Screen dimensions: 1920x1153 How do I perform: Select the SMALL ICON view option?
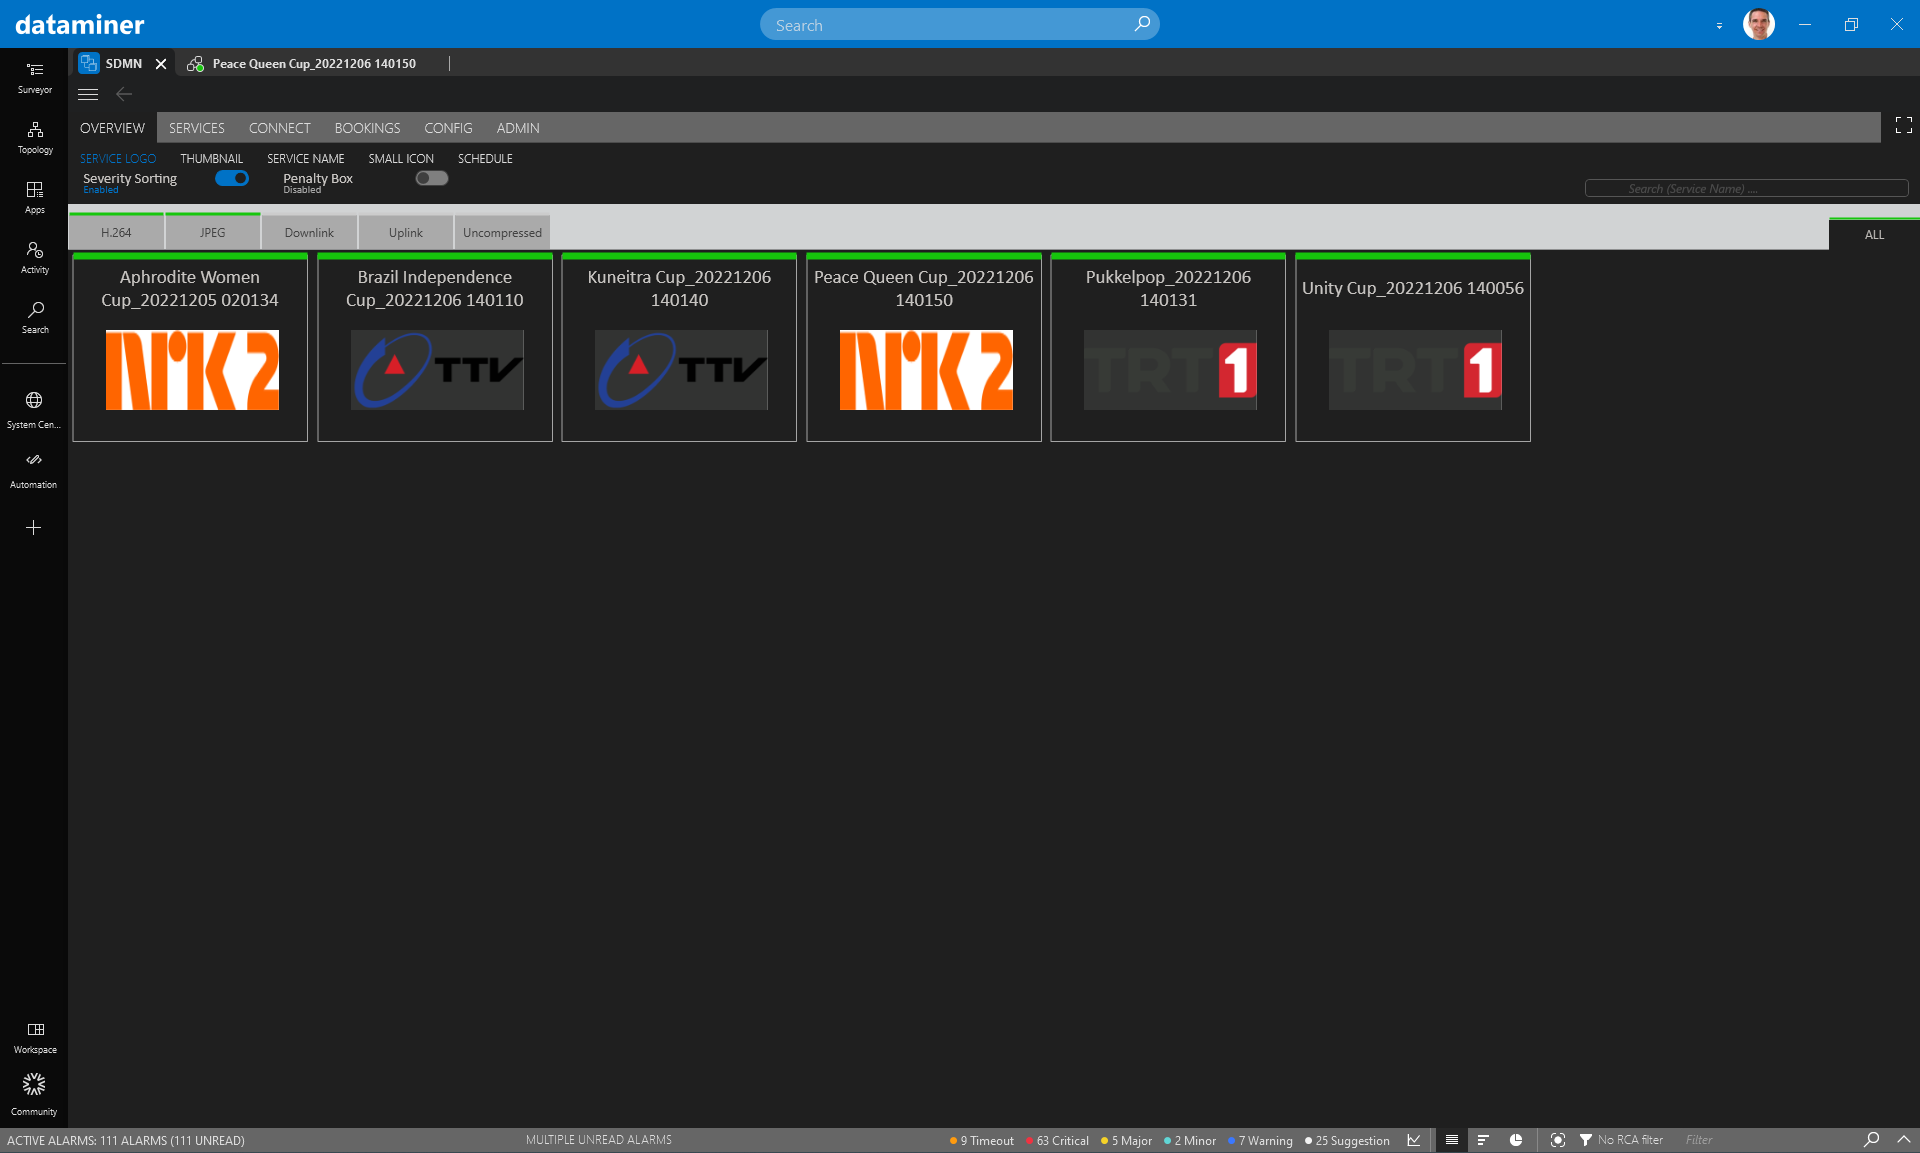pyautogui.click(x=401, y=159)
